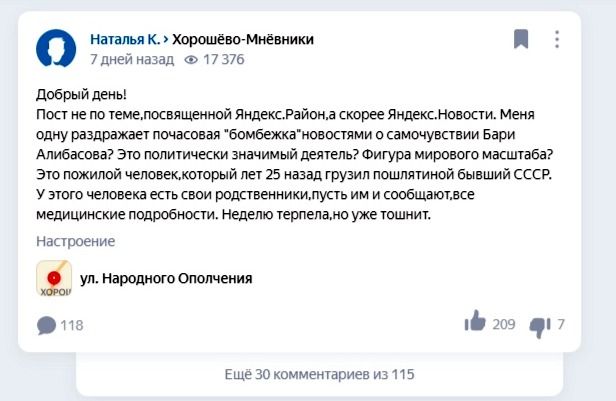This screenshot has height=401, width=616.
Task: Like the post with thumbs up
Action: tap(475, 321)
